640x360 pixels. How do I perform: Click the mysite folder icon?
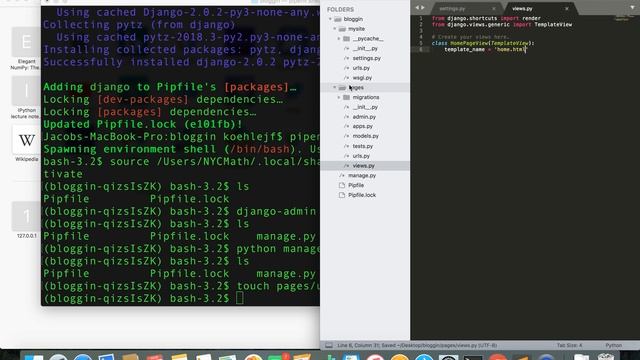pyautogui.click(x=342, y=29)
